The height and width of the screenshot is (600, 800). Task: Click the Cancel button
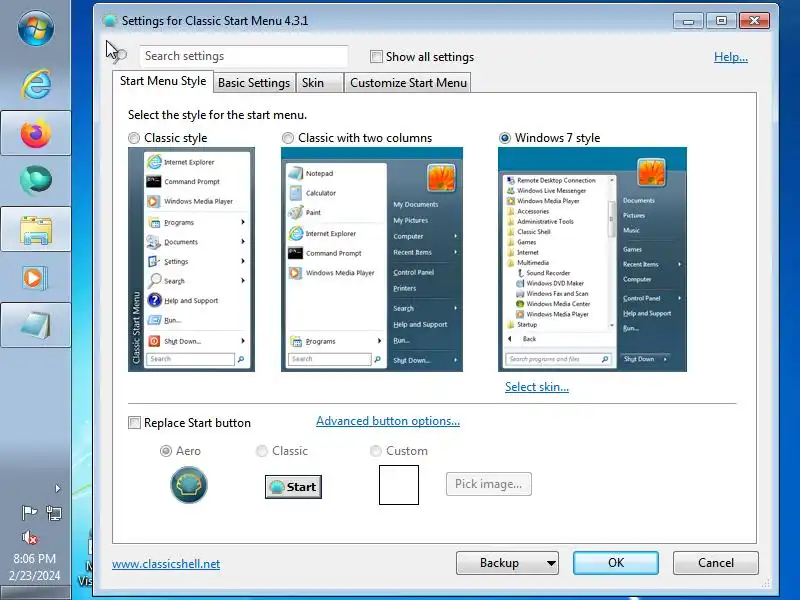716,563
